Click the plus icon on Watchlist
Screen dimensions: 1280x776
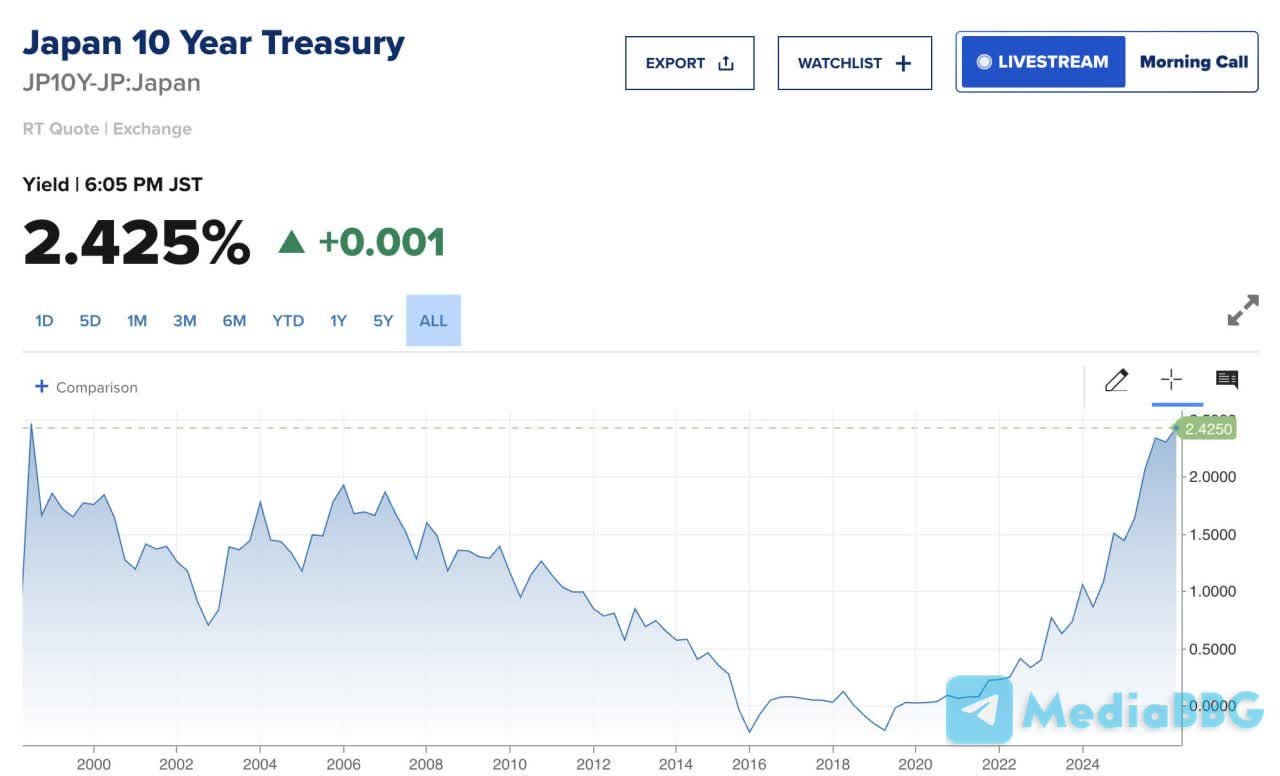(x=903, y=63)
